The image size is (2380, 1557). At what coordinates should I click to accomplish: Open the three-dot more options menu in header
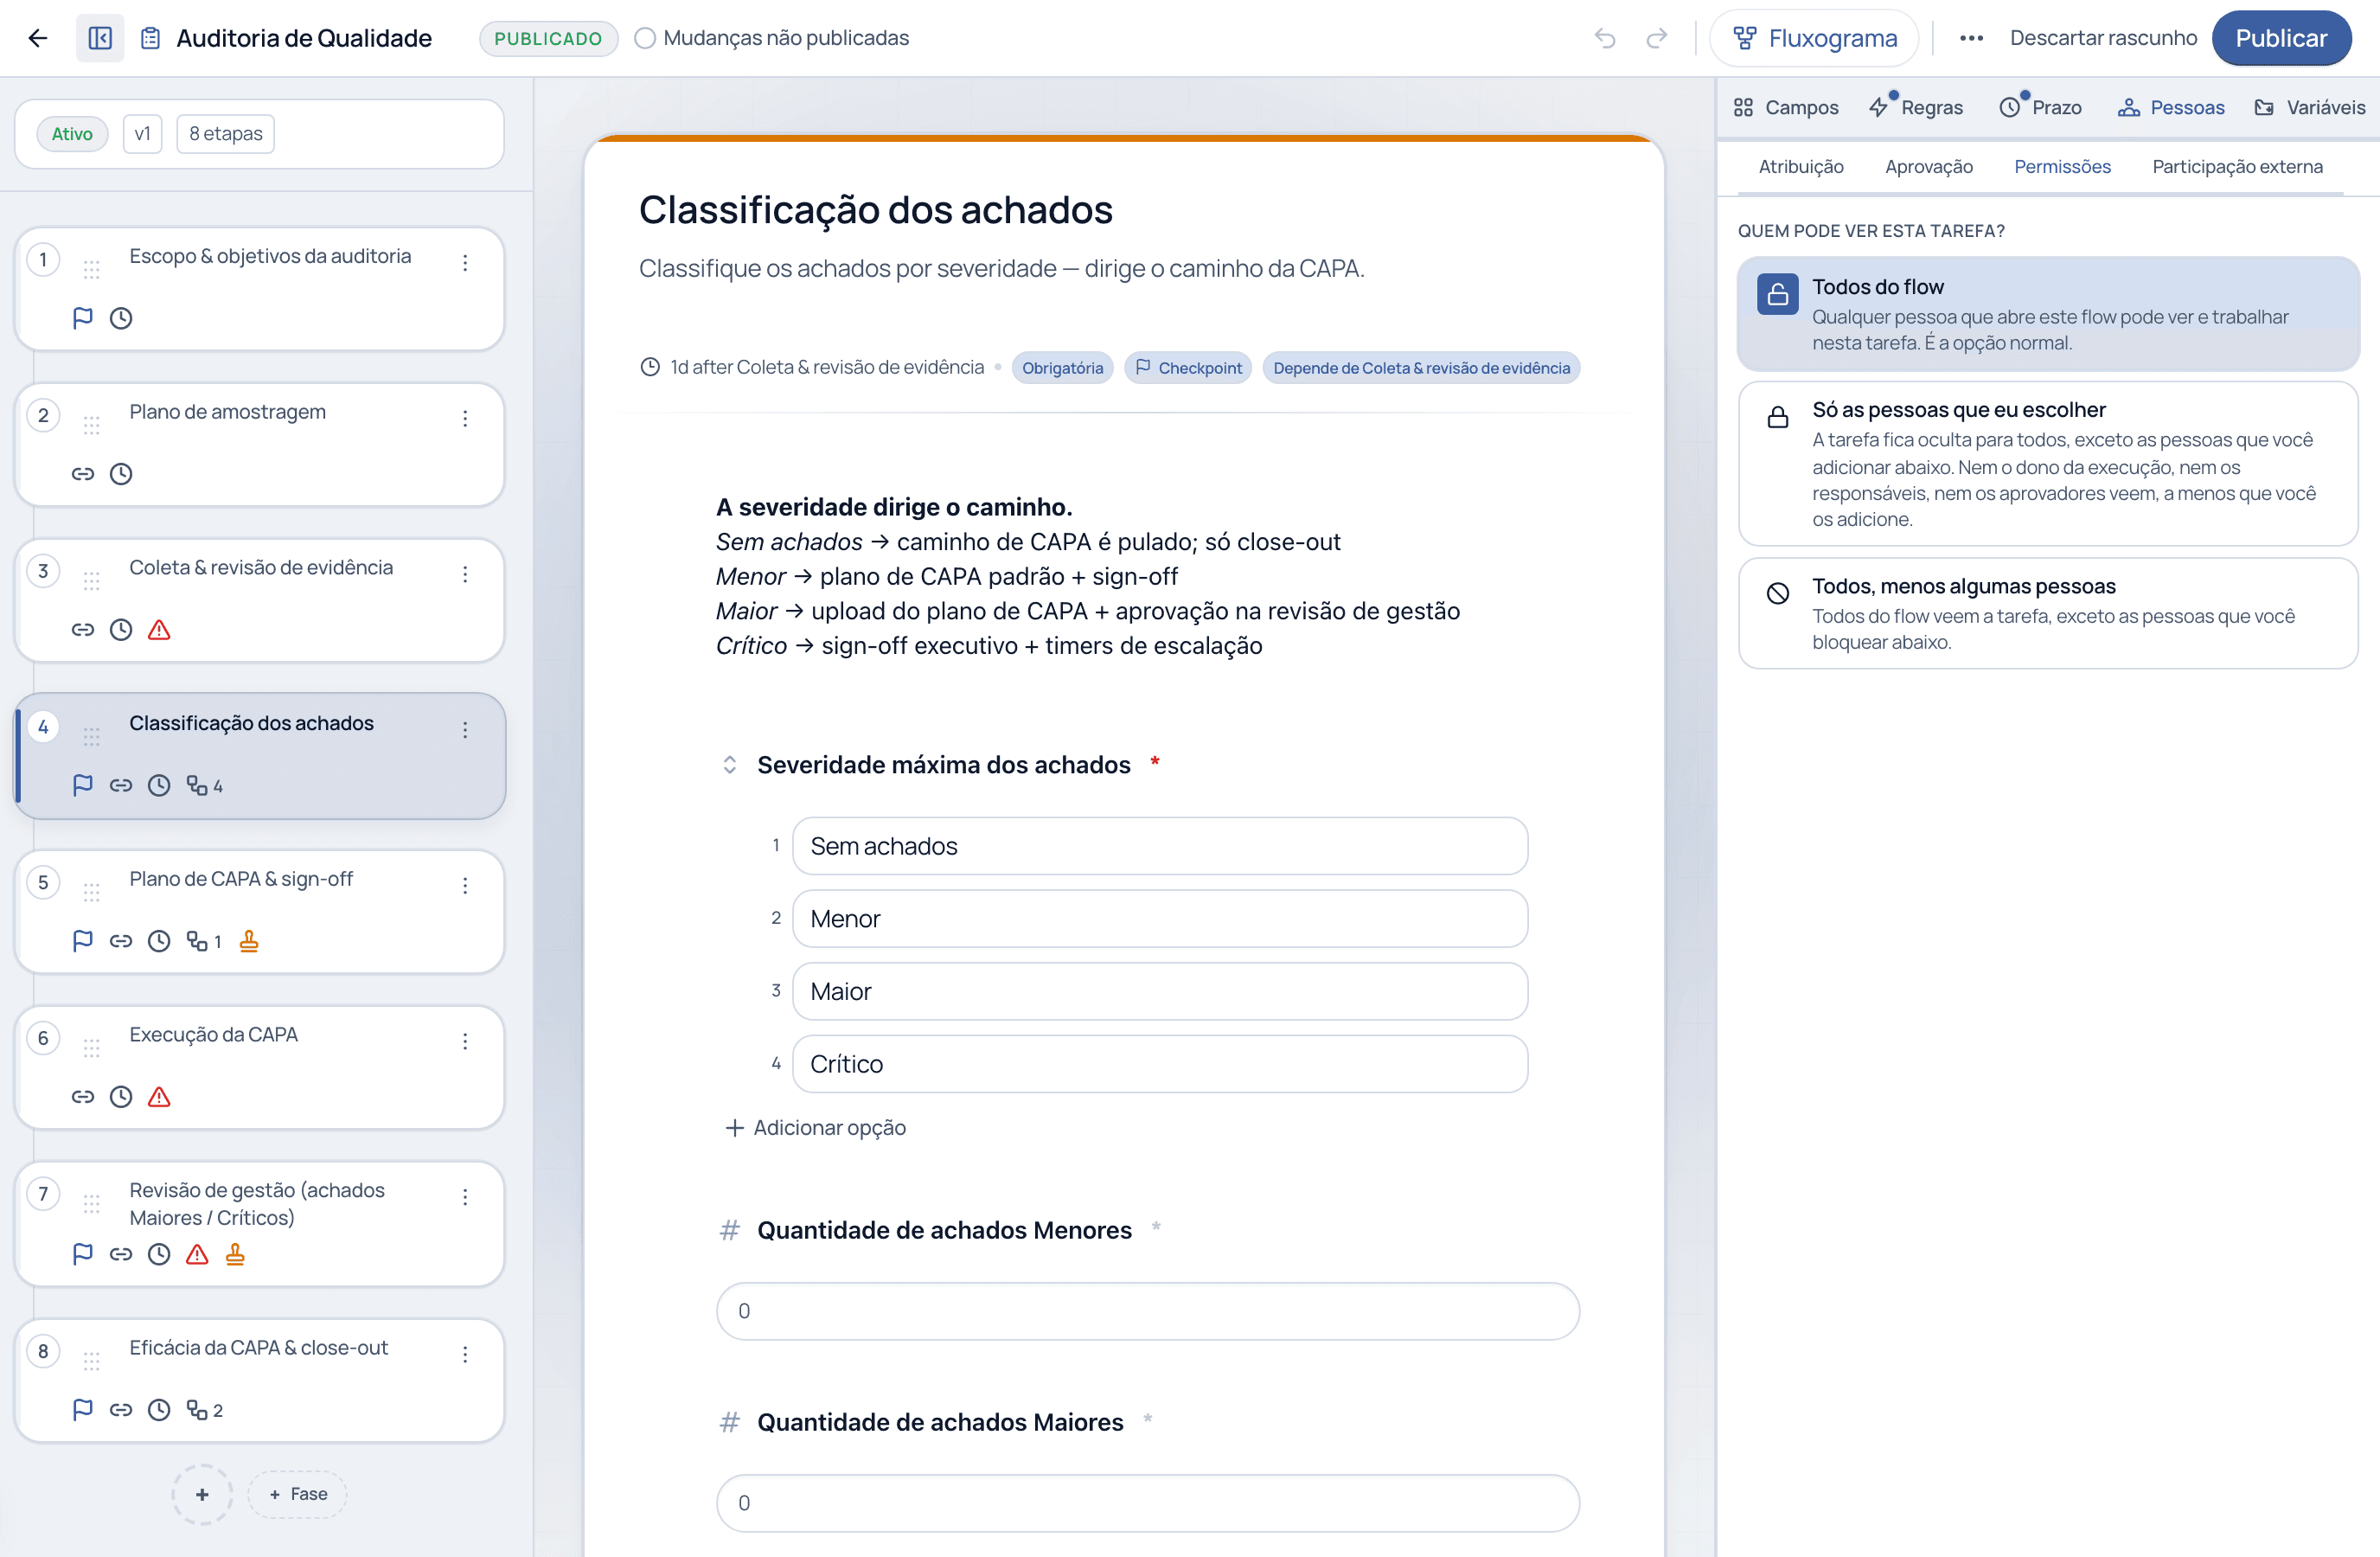[x=1970, y=38]
